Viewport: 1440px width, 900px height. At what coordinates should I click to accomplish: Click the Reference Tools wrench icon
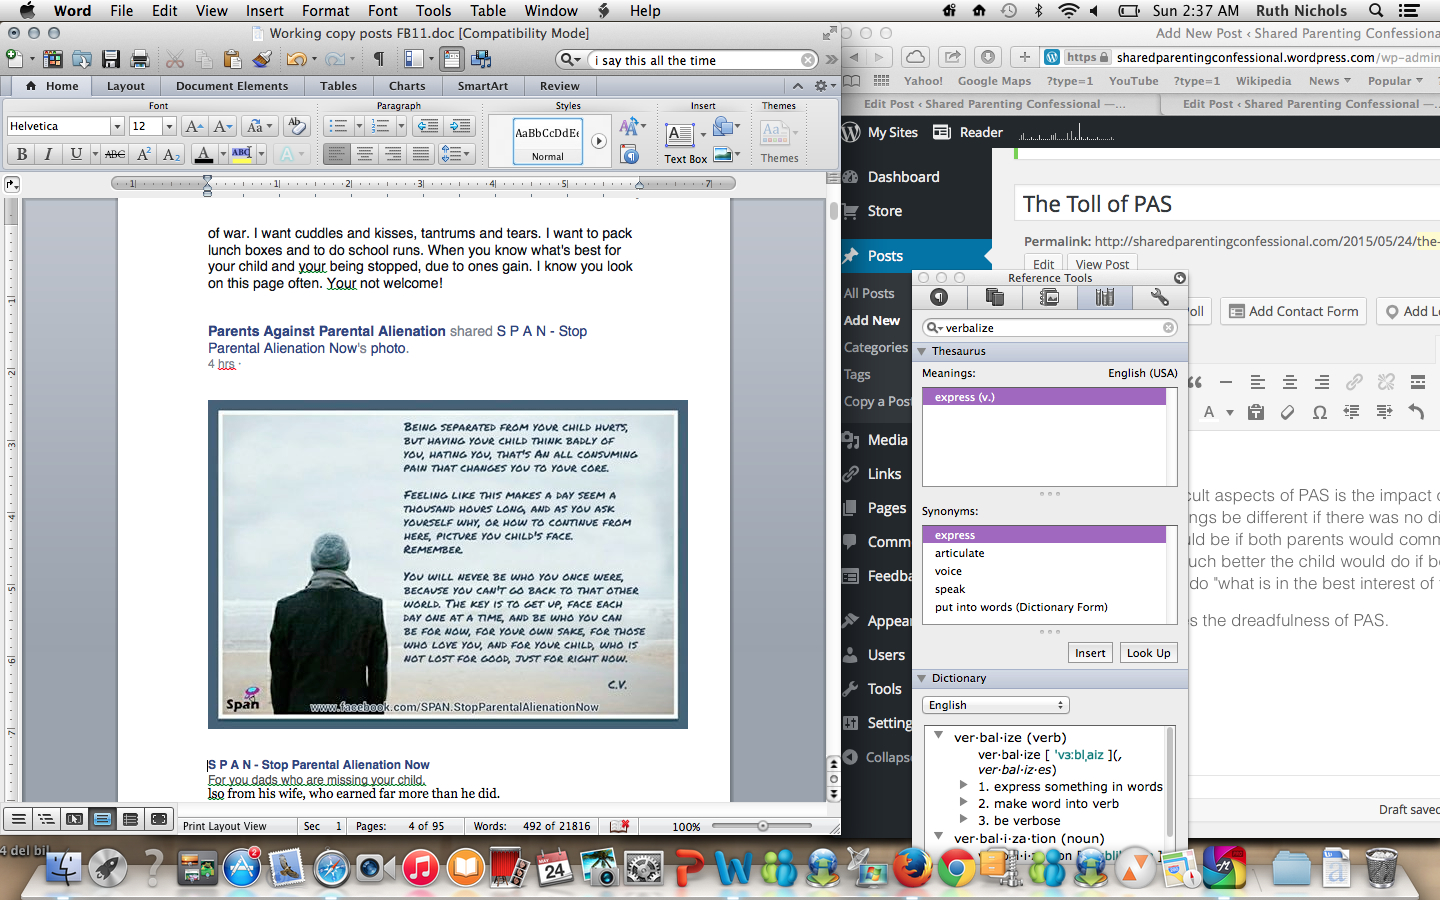coord(1159,297)
